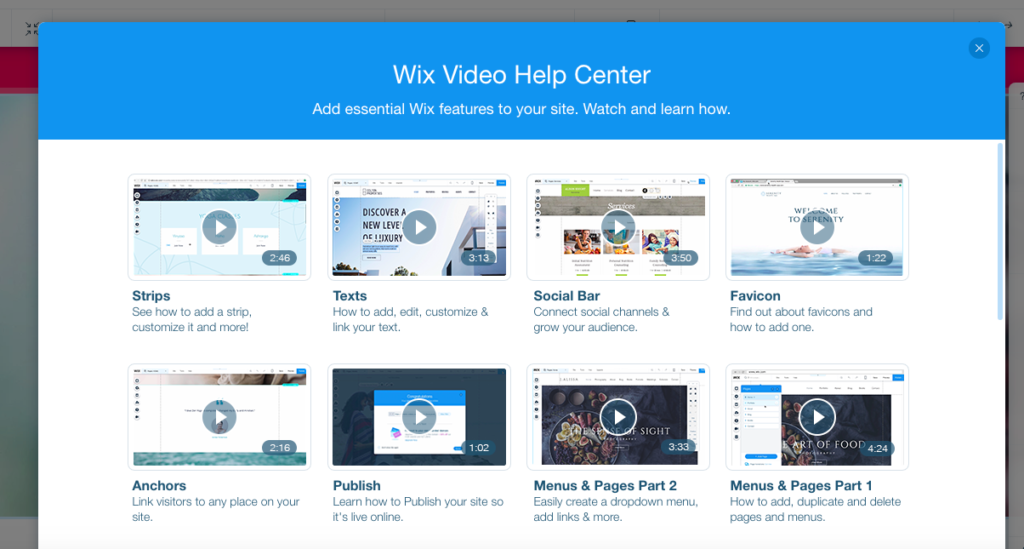The image size is (1024, 549).
Task: Click the 1:22 duration badge on Favicon
Action: tap(876, 258)
